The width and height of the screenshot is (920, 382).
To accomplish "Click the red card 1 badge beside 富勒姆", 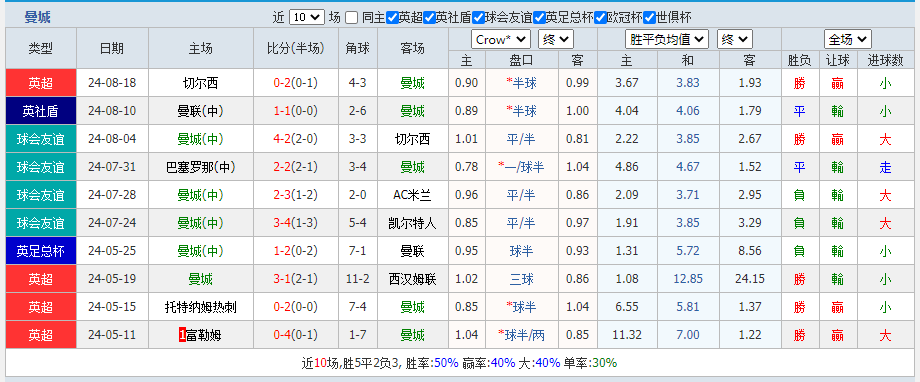I will (182, 335).
